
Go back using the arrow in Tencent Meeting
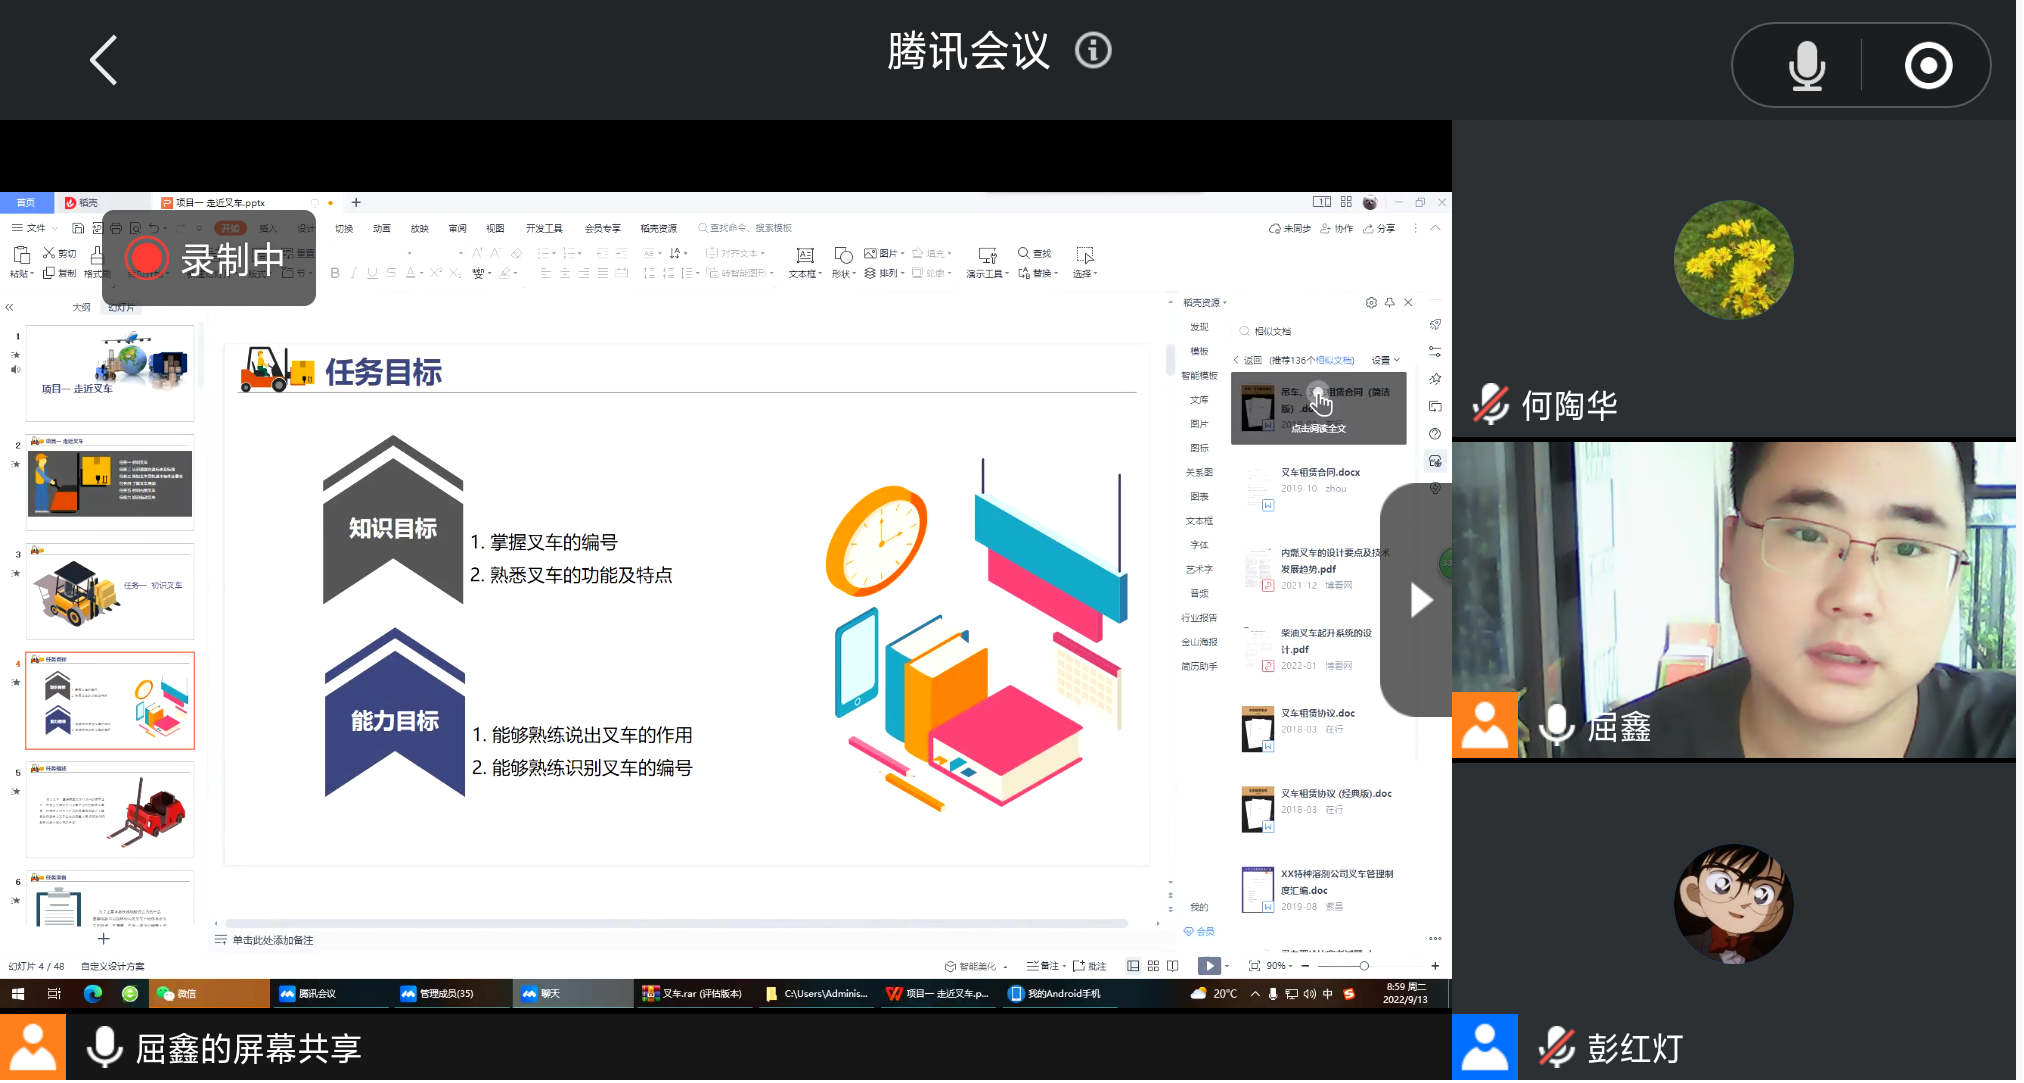[104, 60]
